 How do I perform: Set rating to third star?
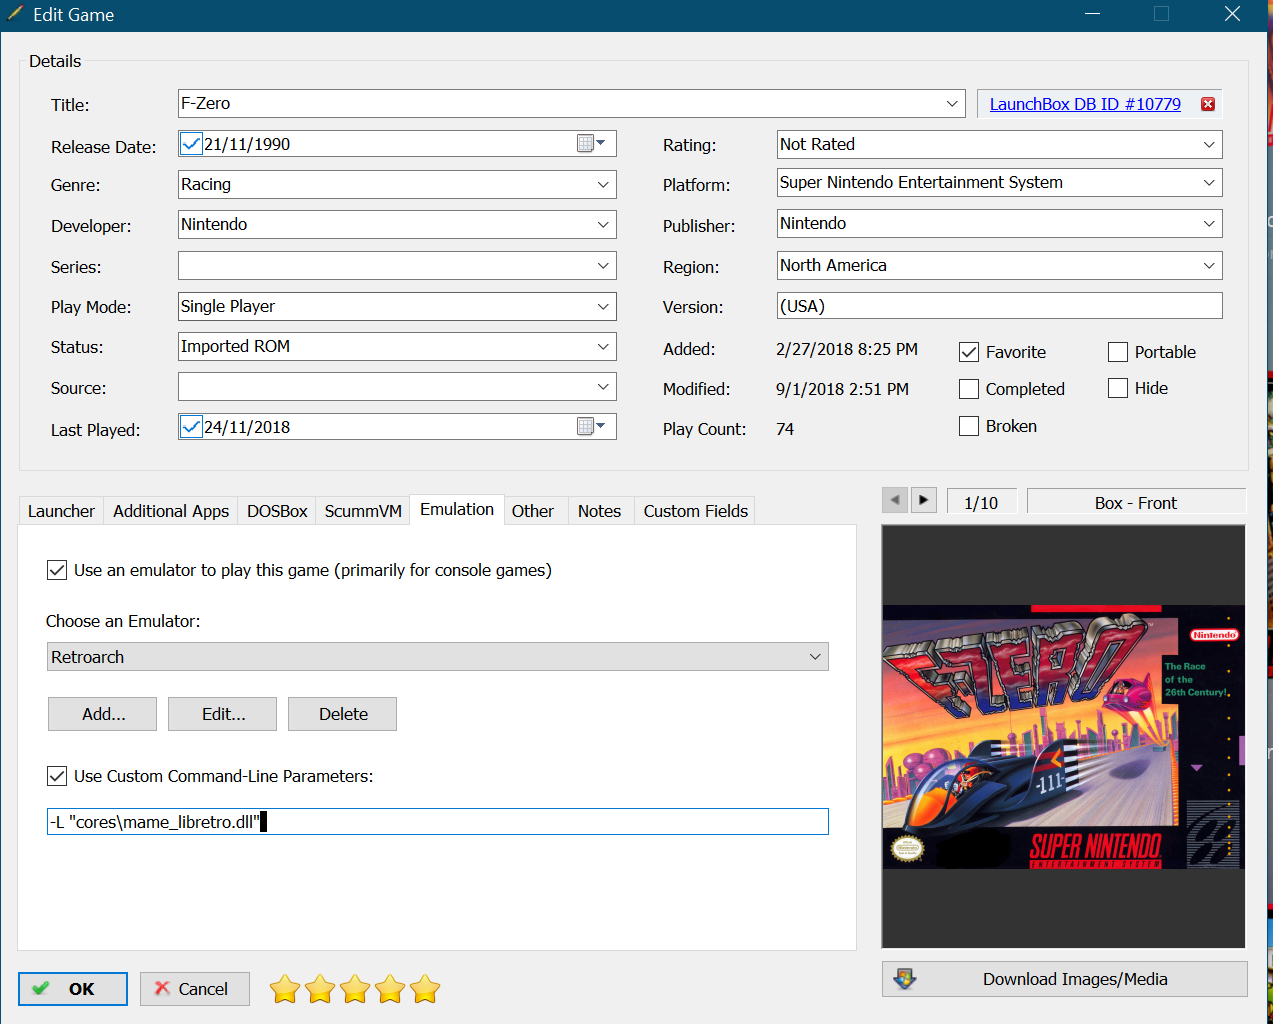coord(355,989)
